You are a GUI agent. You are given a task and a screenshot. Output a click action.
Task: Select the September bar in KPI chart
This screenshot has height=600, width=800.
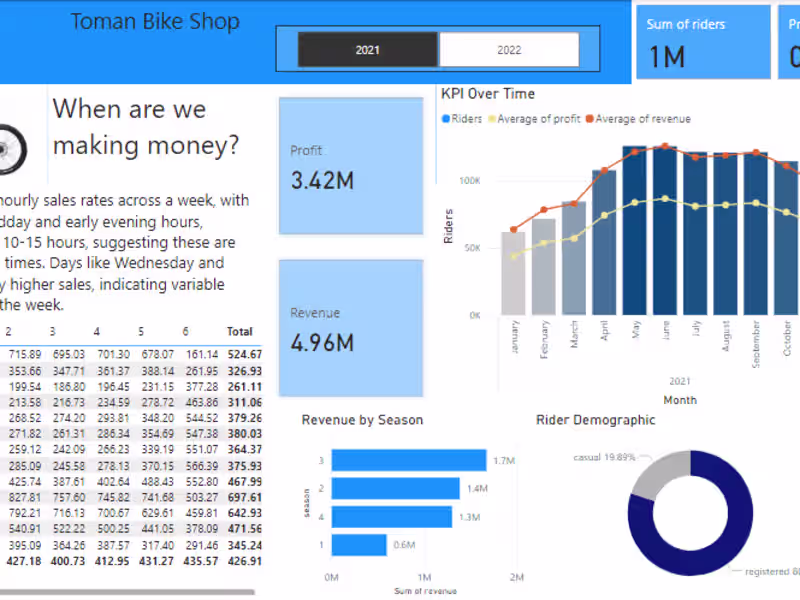[756, 234]
